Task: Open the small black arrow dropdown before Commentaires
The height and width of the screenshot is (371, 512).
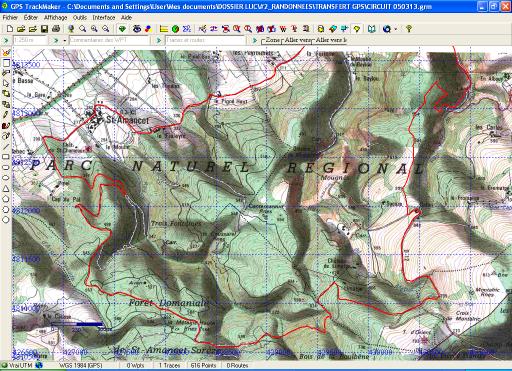Action: 65,40
